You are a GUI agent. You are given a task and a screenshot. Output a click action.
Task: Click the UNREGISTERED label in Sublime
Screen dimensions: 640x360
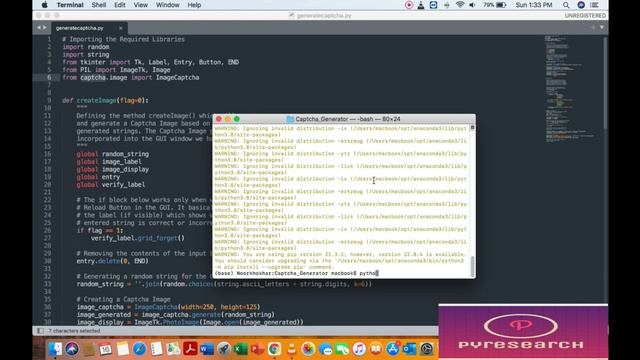pyautogui.click(x=585, y=16)
